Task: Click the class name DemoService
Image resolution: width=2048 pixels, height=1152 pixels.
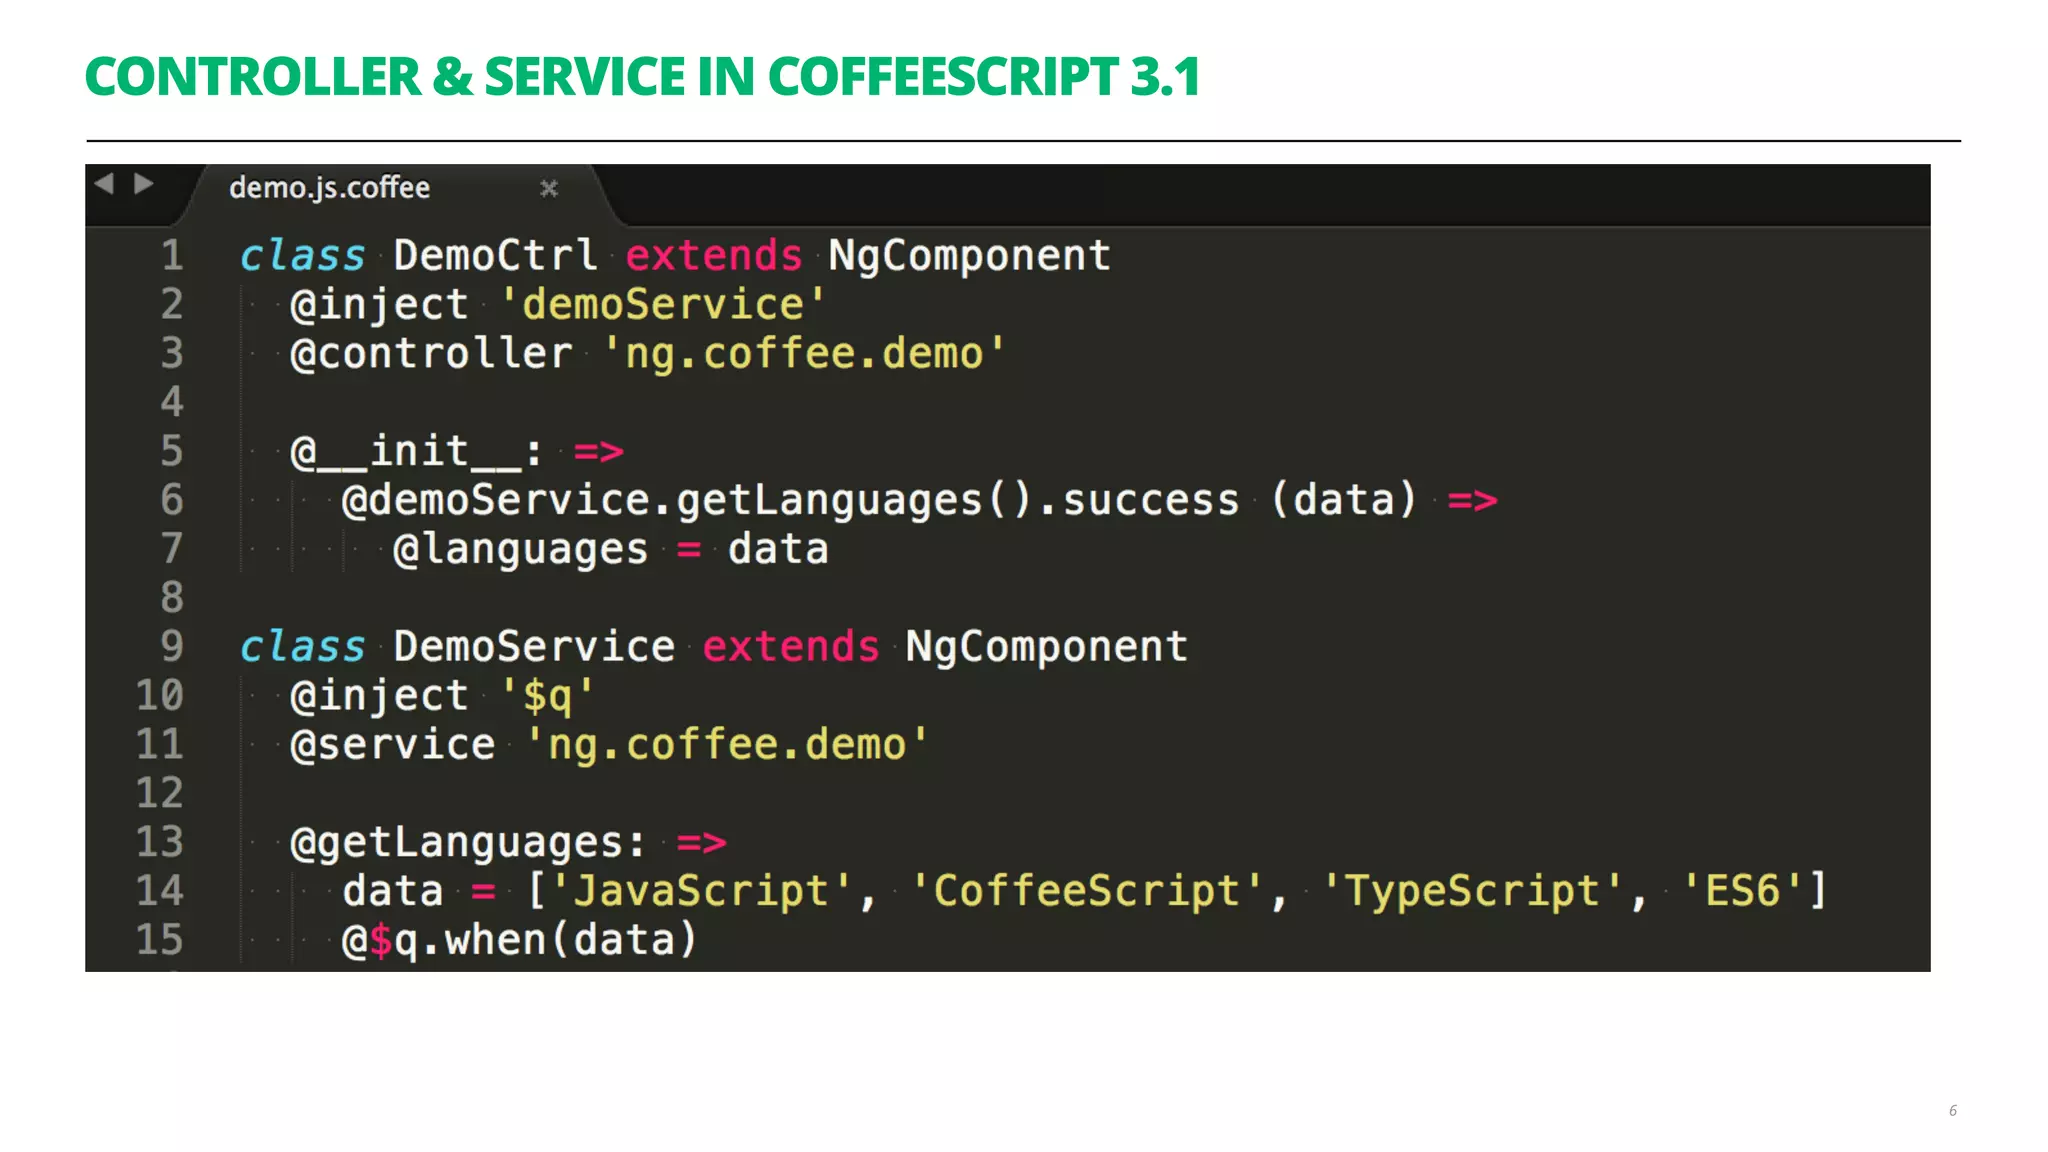Action: click(x=534, y=646)
